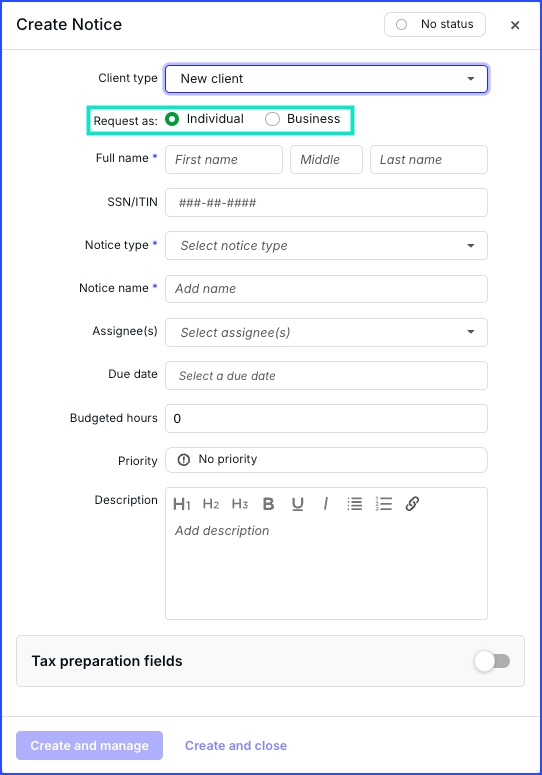
Task: Click the Create and manage button
Action: point(89,745)
